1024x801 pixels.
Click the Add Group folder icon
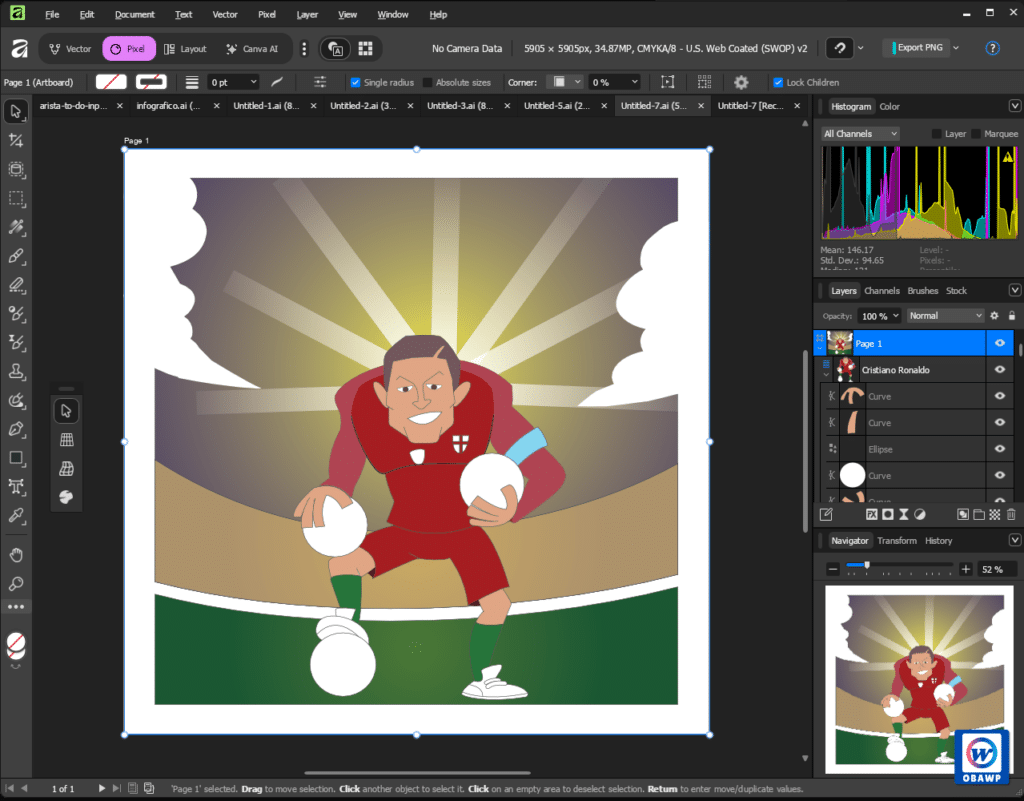coord(979,514)
